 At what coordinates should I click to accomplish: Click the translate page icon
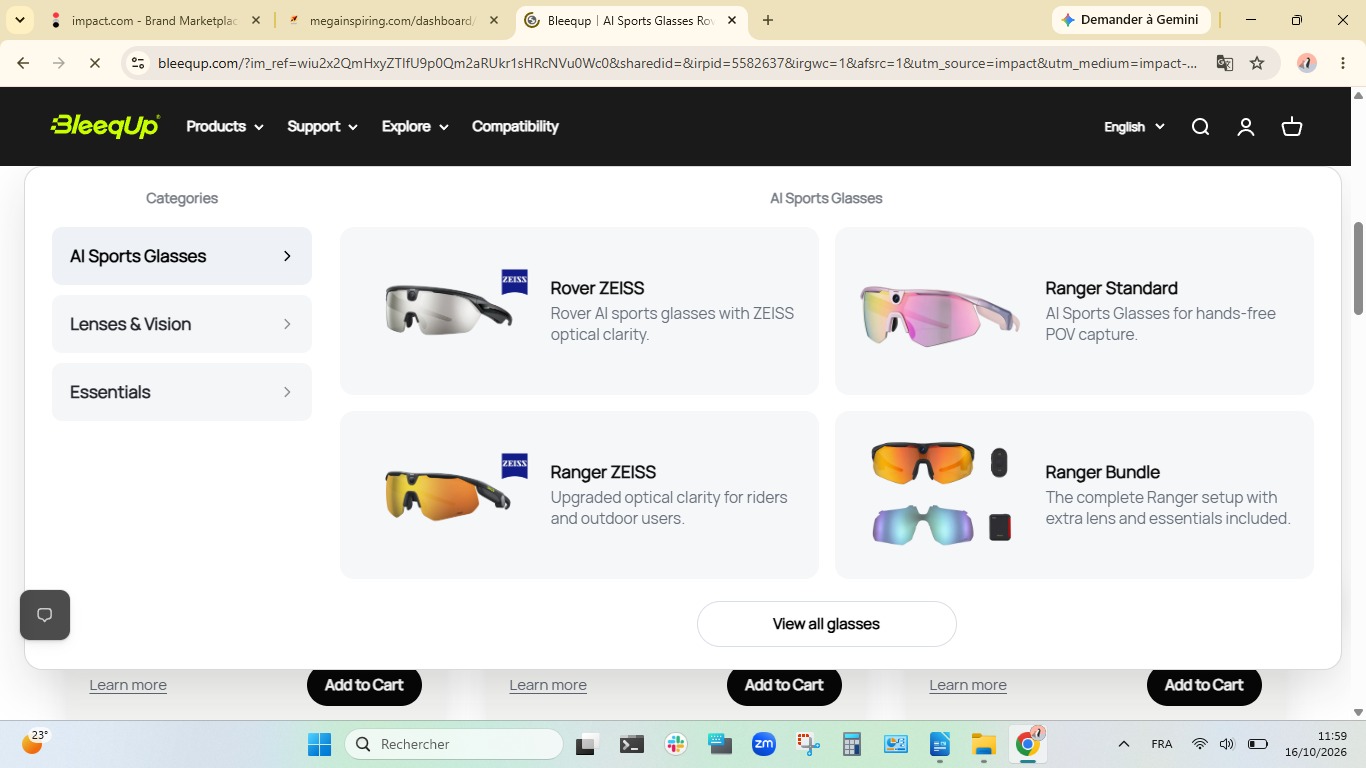tap(1224, 63)
